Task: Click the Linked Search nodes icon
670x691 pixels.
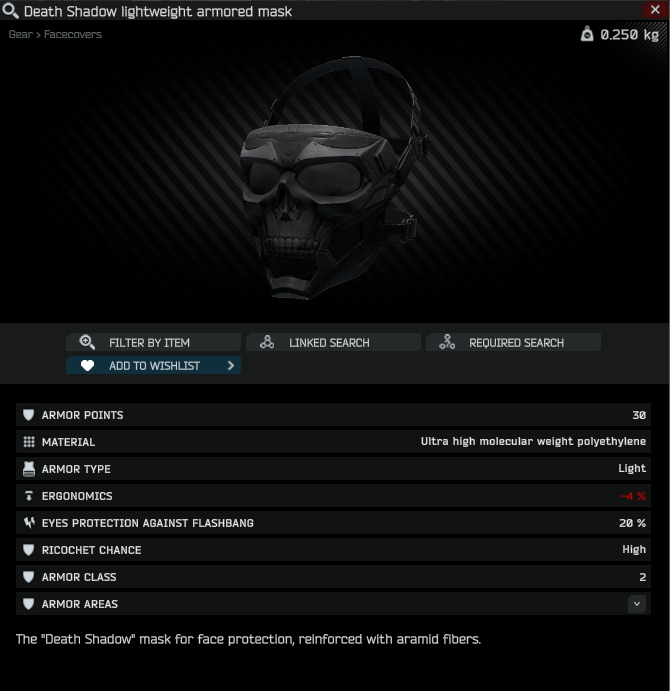Action: (x=267, y=342)
